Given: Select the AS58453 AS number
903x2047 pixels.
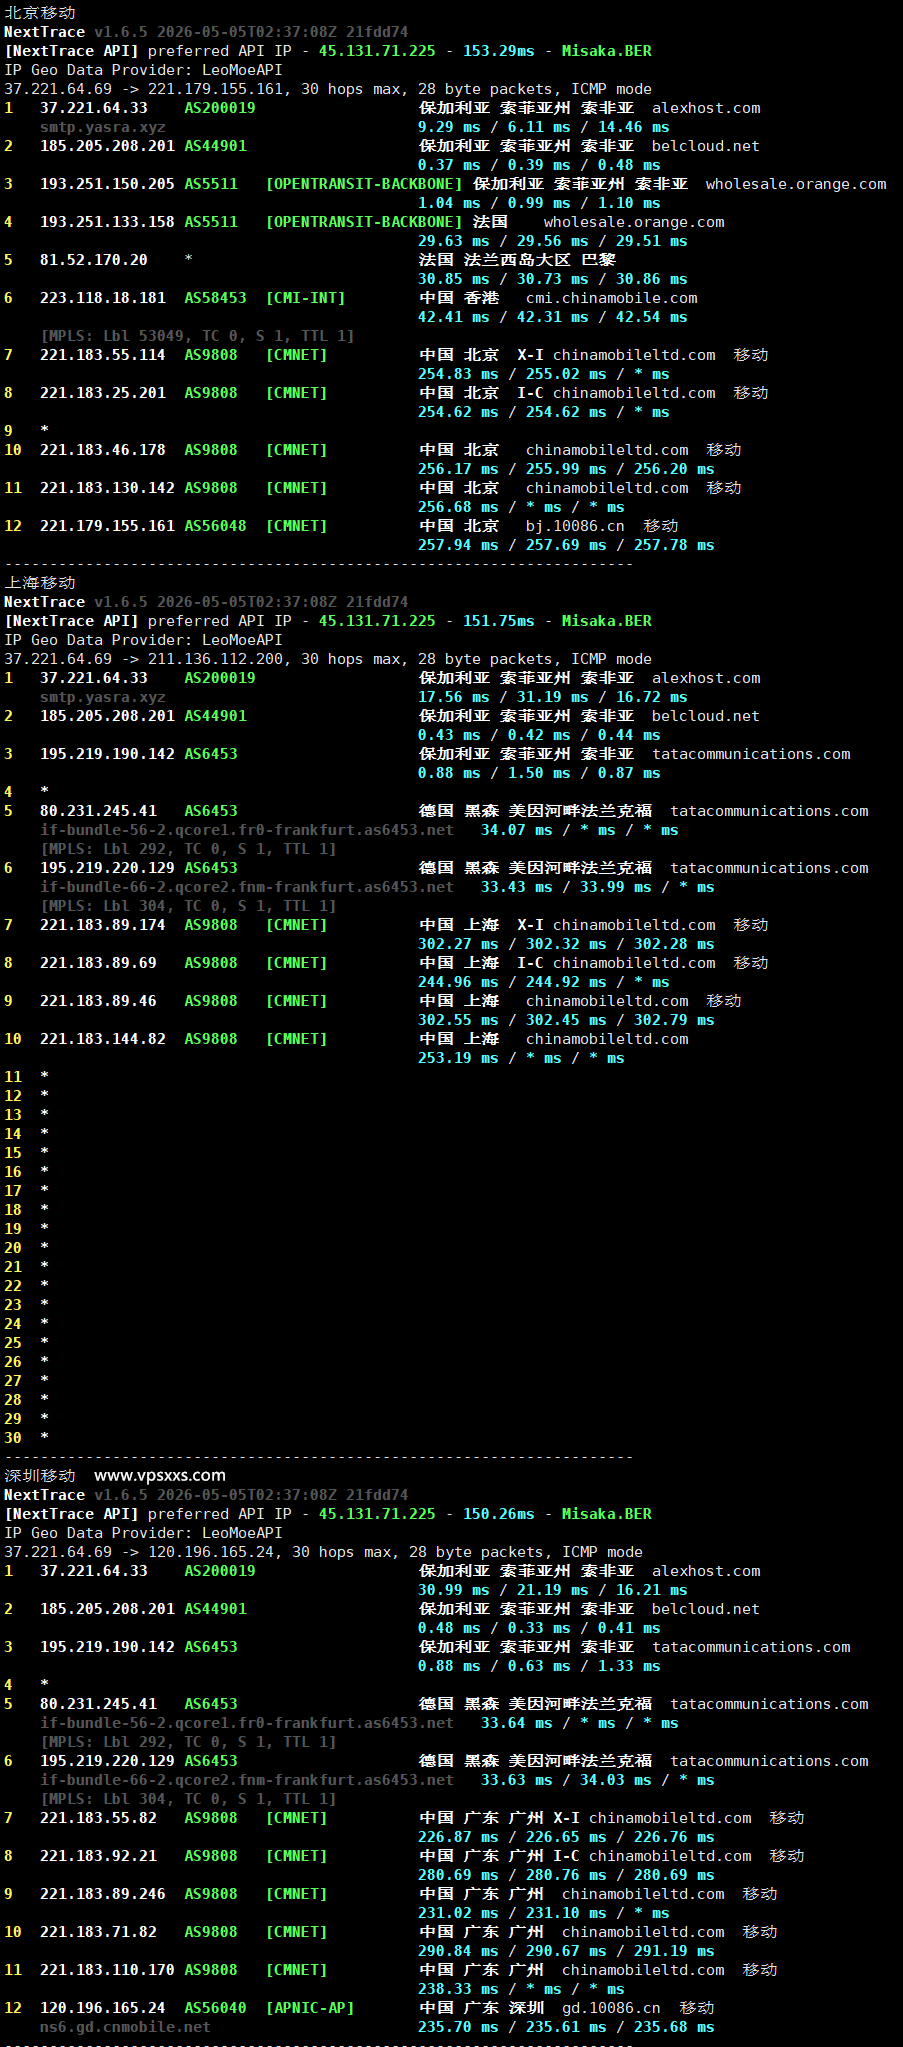Looking at the screenshot, I should pyautogui.click(x=216, y=298).
